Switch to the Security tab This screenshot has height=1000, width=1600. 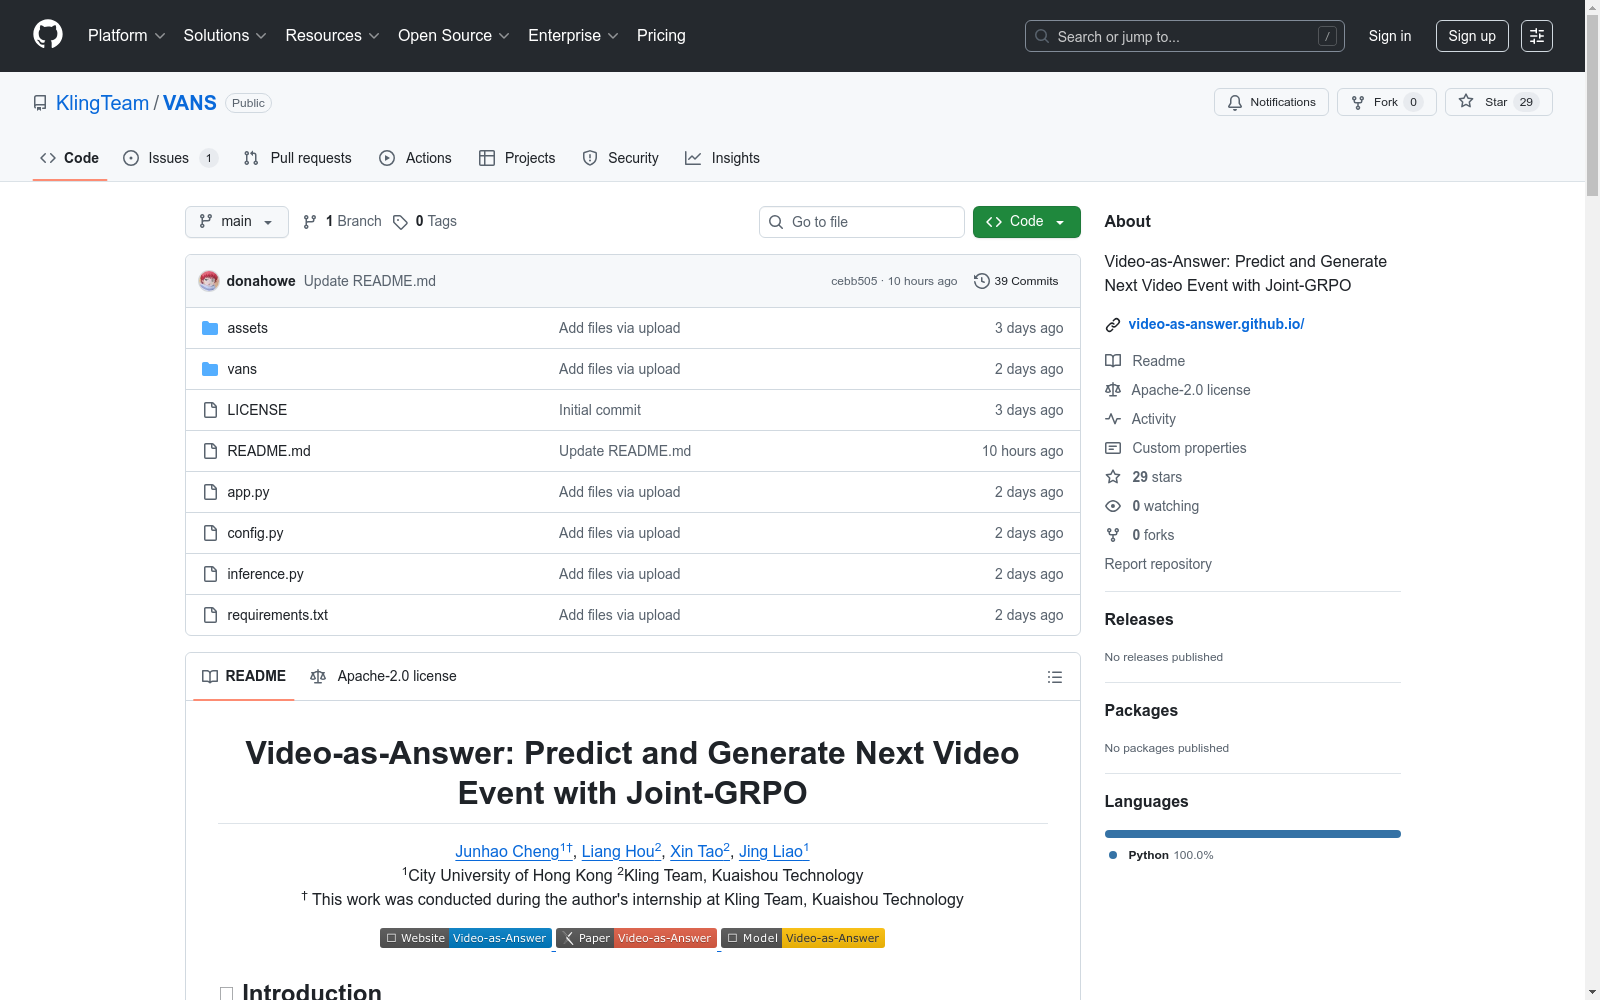(x=621, y=158)
